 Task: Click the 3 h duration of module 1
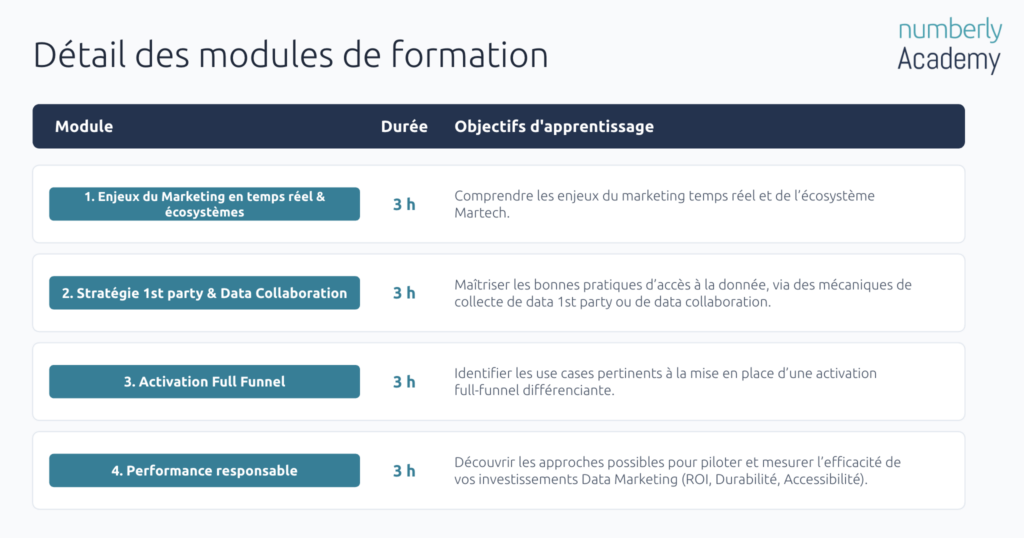point(404,204)
